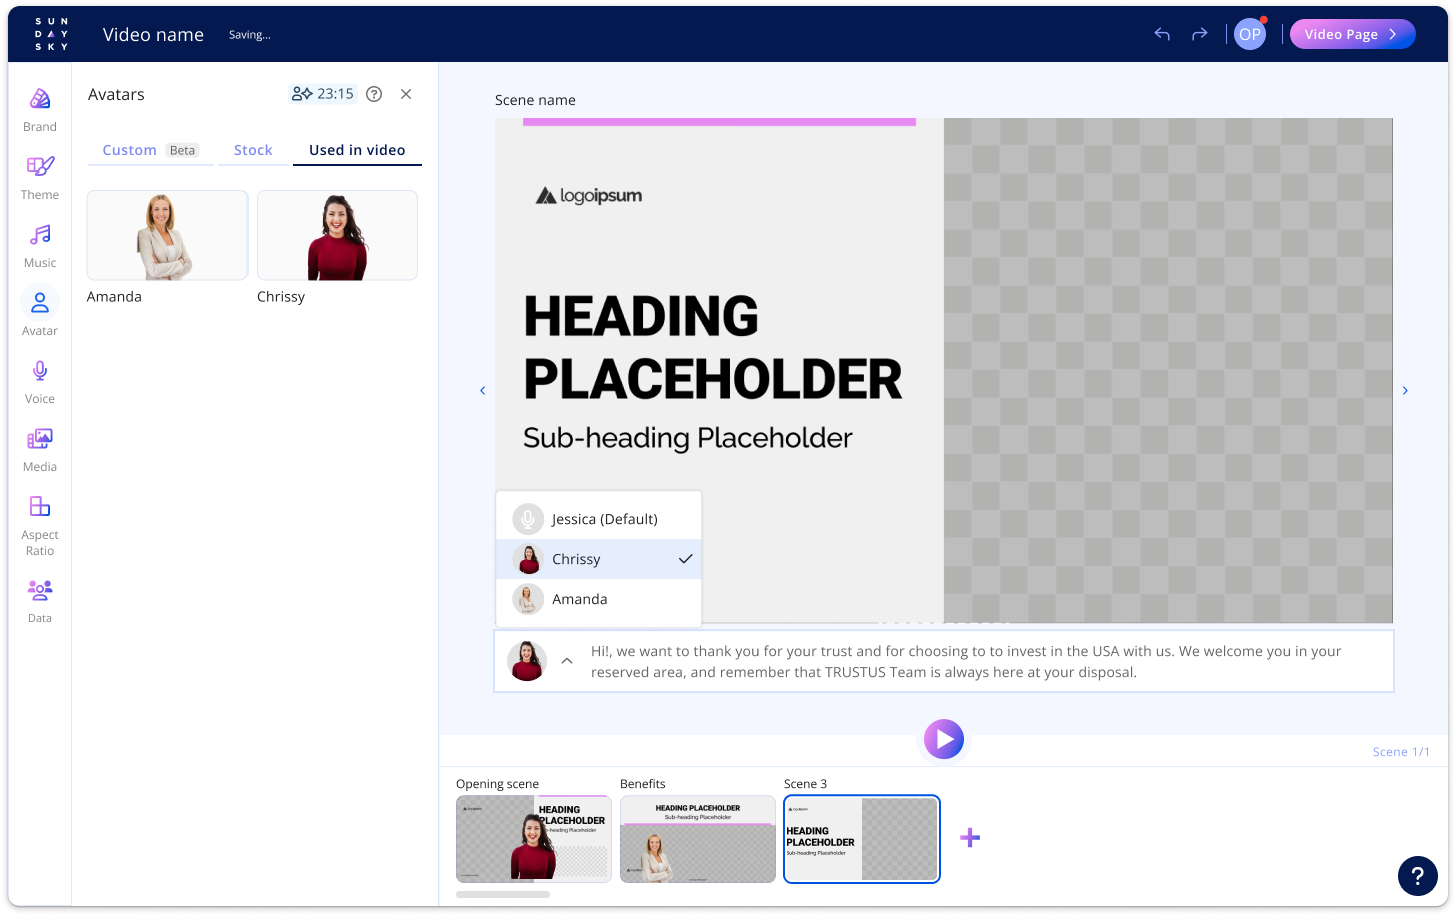The image size is (1456, 916).
Task: Open the Aspect Ratio panel
Action: 40,525
